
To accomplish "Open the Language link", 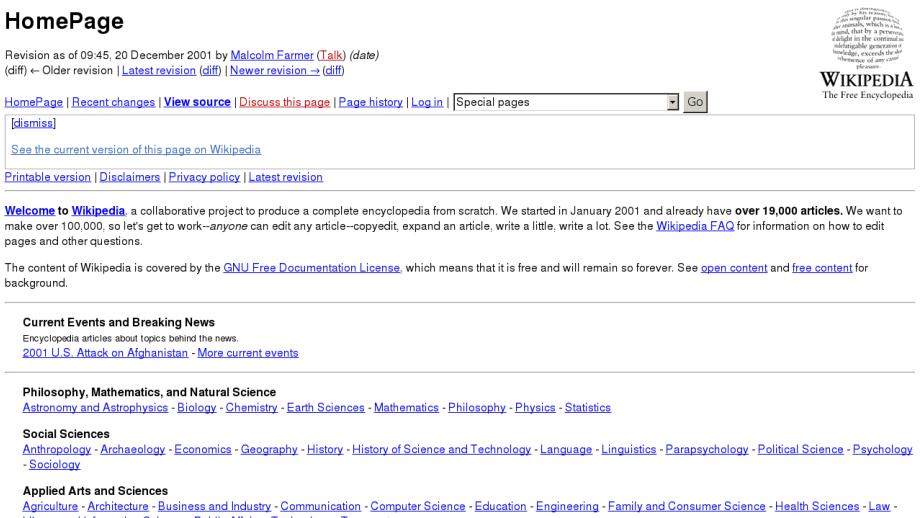I will pyautogui.click(x=566, y=449).
